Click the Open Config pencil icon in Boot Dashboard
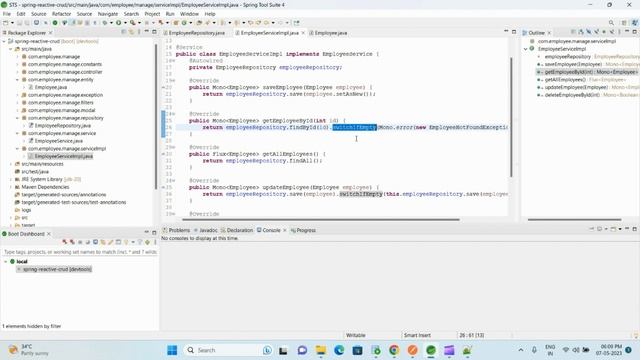The width and height of the screenshot is (640, 360). [x=111, y=242]
